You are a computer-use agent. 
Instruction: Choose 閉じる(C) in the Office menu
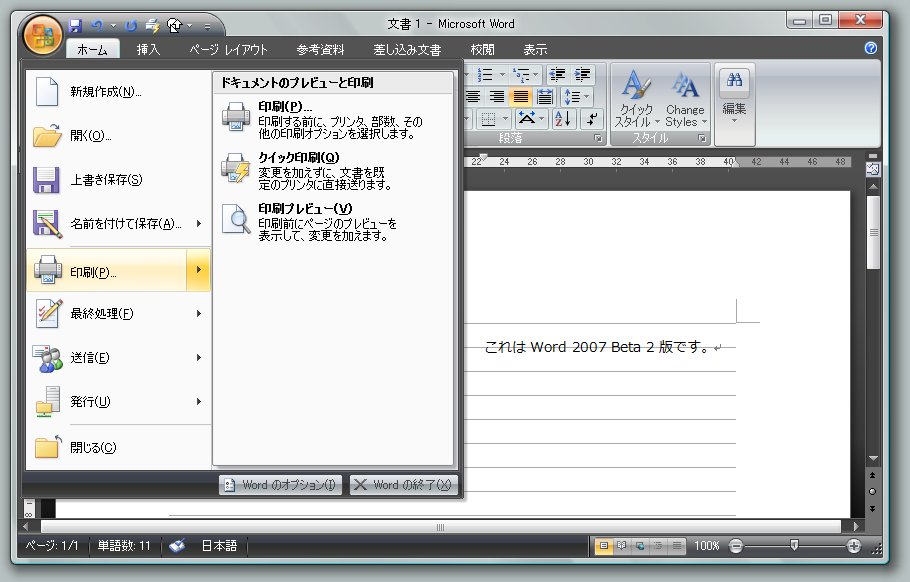tap(118, 447)
